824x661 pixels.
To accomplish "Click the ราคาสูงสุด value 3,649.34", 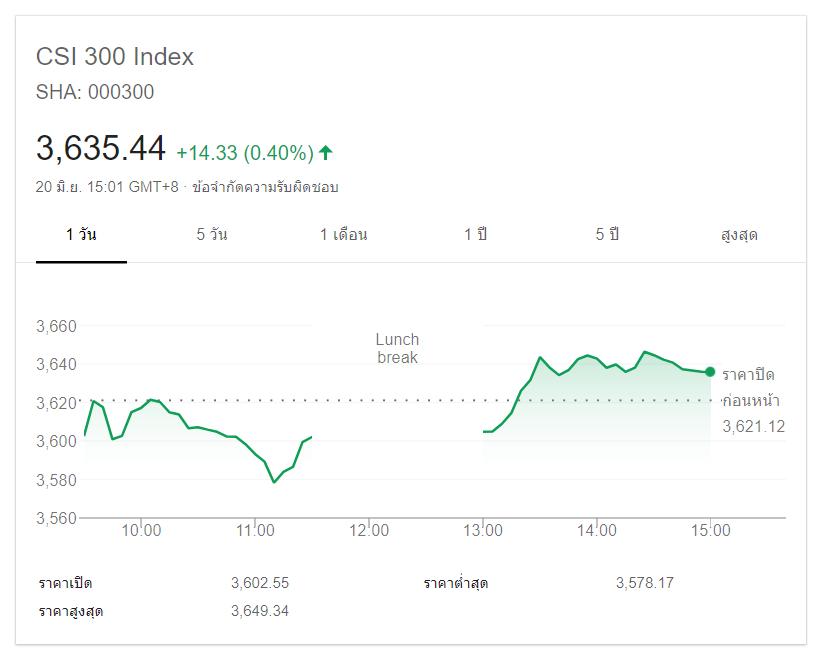I will pyautogui.click(x=259, y=611).
